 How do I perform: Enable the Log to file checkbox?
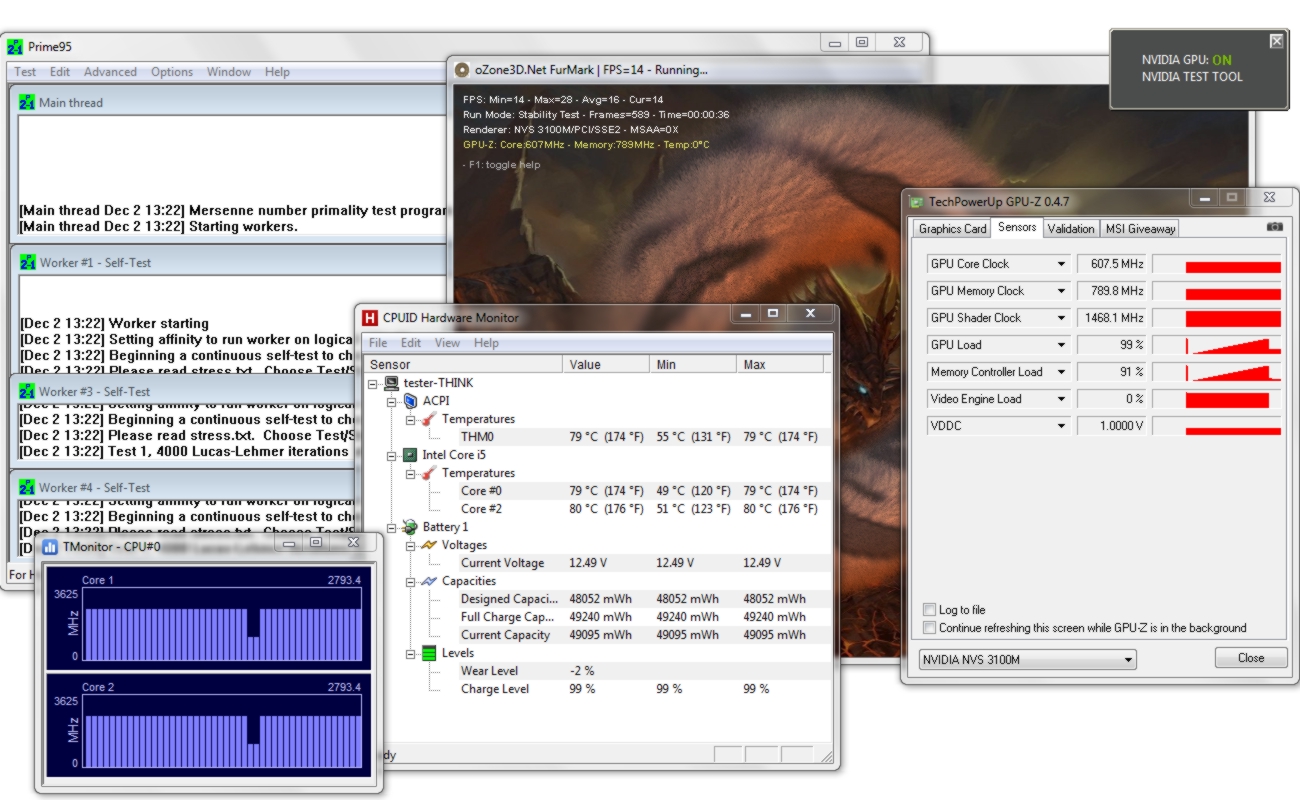(x=930, y=610)
